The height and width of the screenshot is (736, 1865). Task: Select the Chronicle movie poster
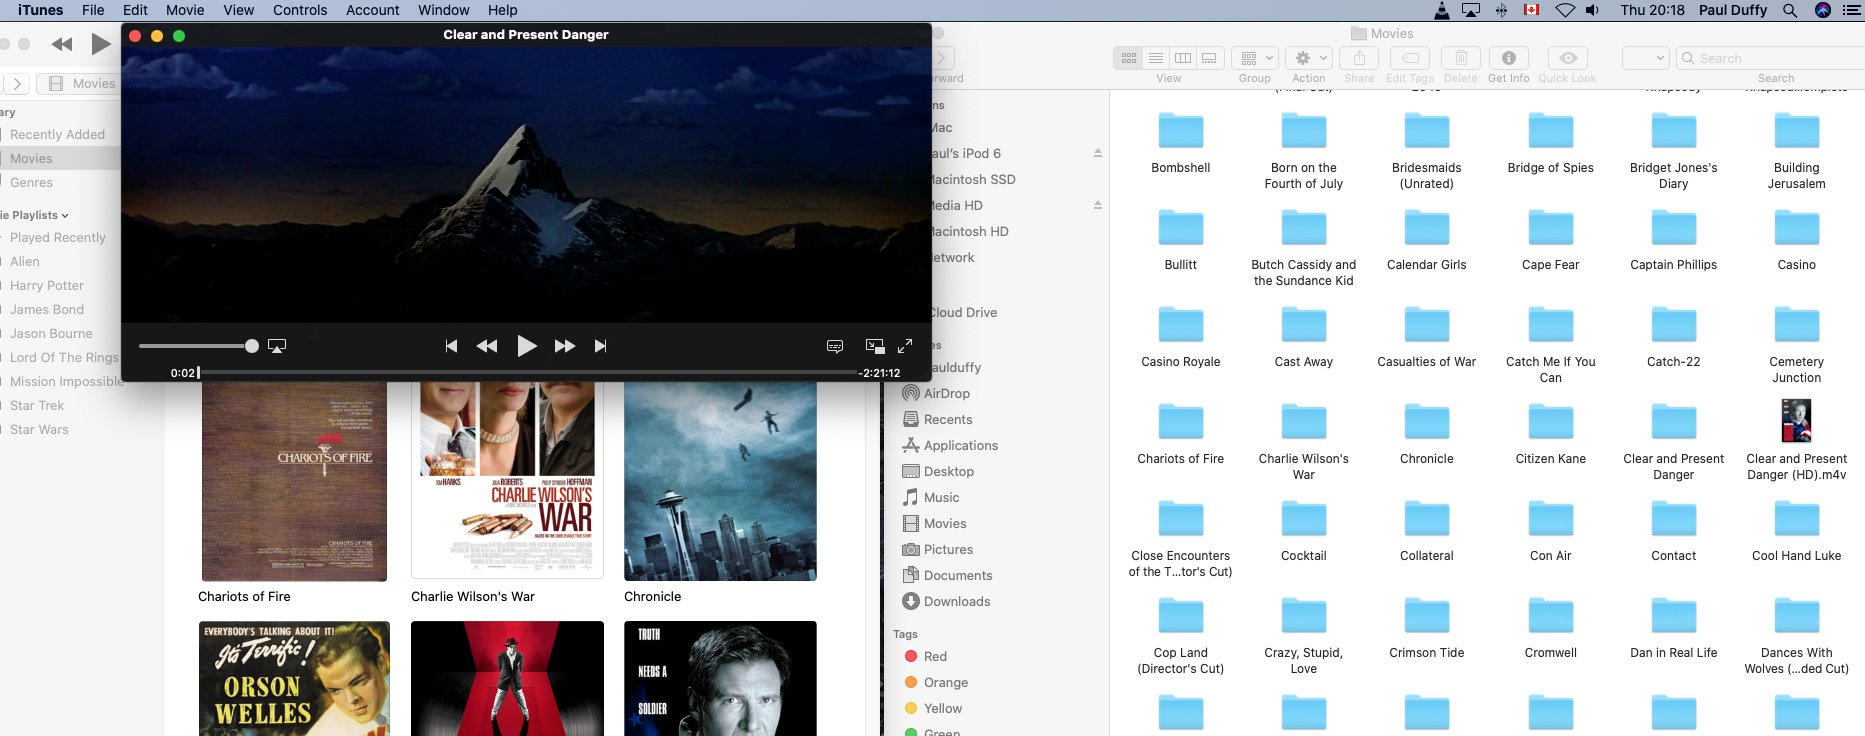click(720, 480)
